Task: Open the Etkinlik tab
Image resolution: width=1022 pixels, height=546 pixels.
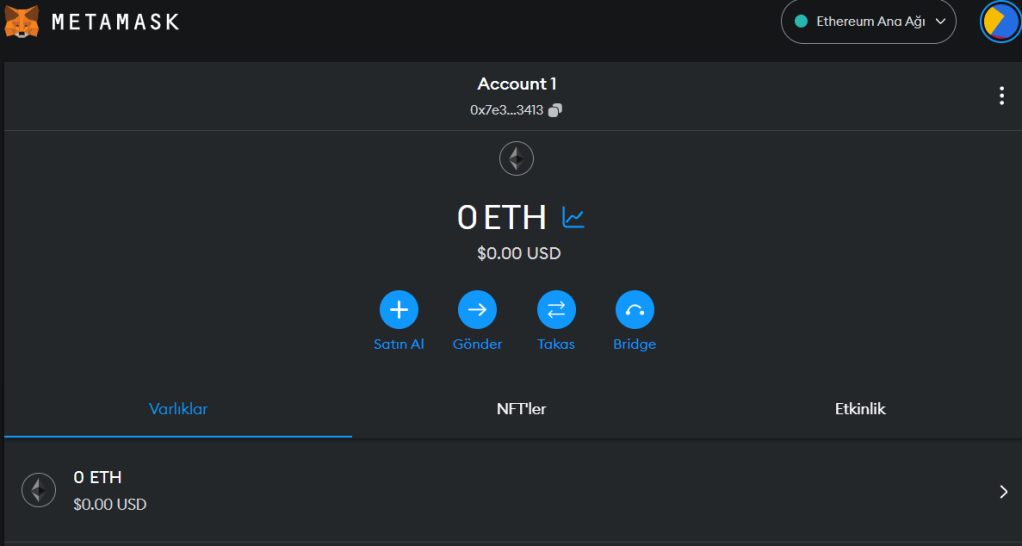Action: 860,409
